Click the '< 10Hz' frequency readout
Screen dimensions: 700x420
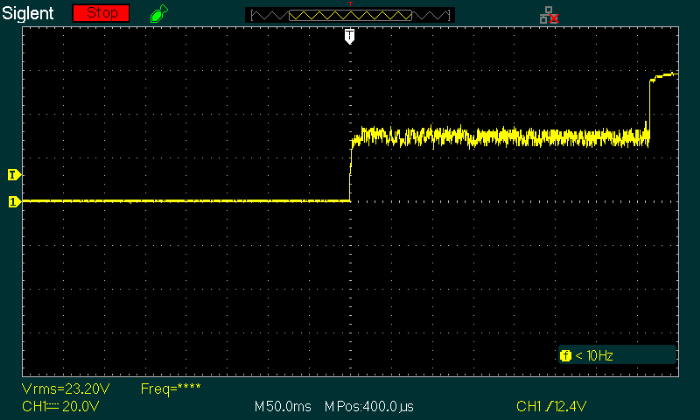point(594,356)
